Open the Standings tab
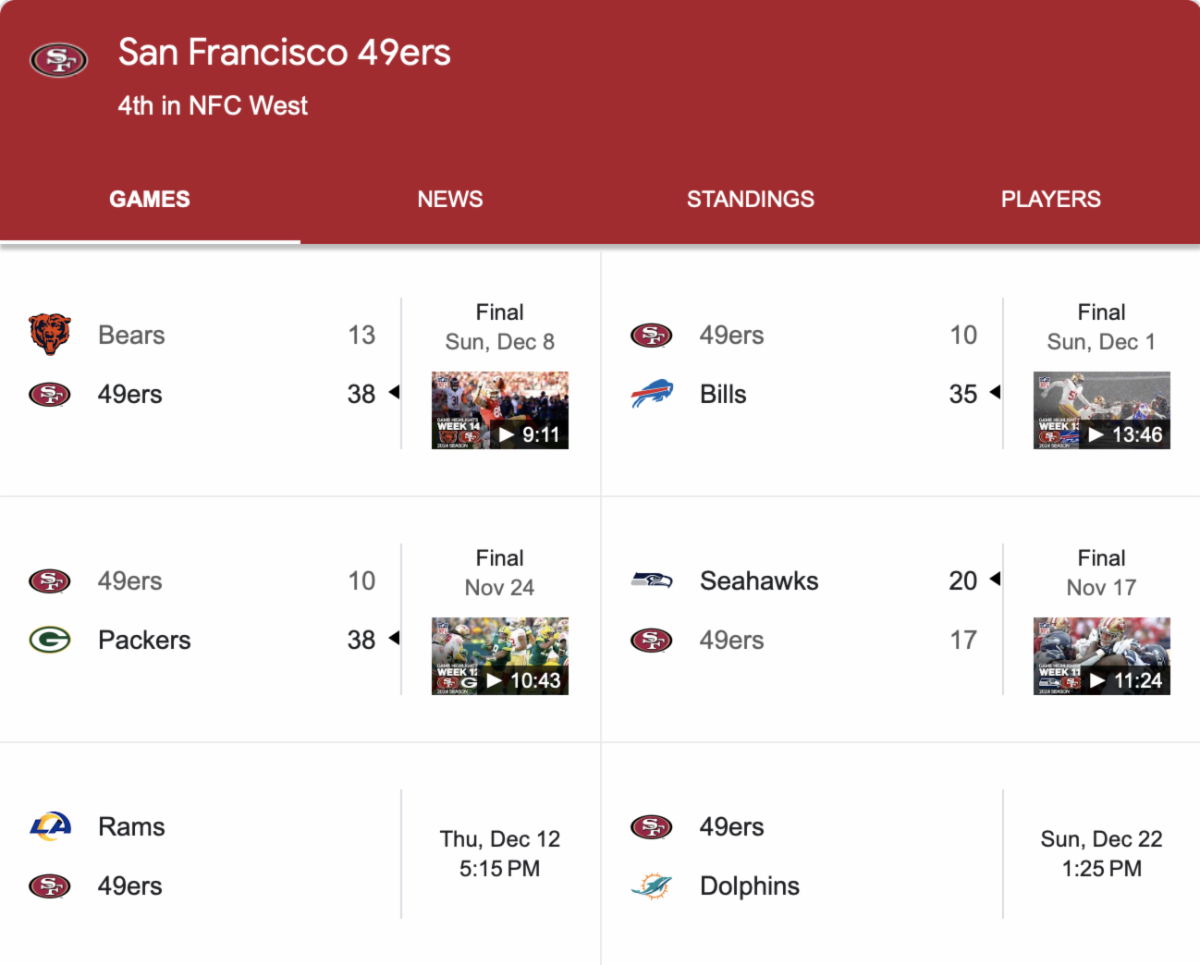Screen dimensions: 1200x965 (x=750, y=199)
